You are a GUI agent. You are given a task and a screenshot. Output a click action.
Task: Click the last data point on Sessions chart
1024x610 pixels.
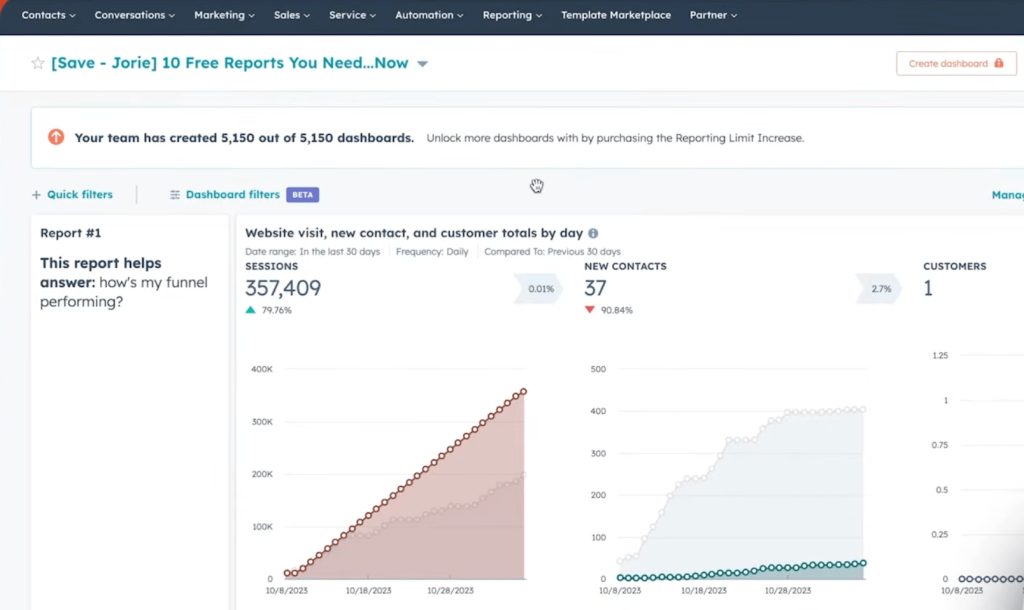(523, 392)
